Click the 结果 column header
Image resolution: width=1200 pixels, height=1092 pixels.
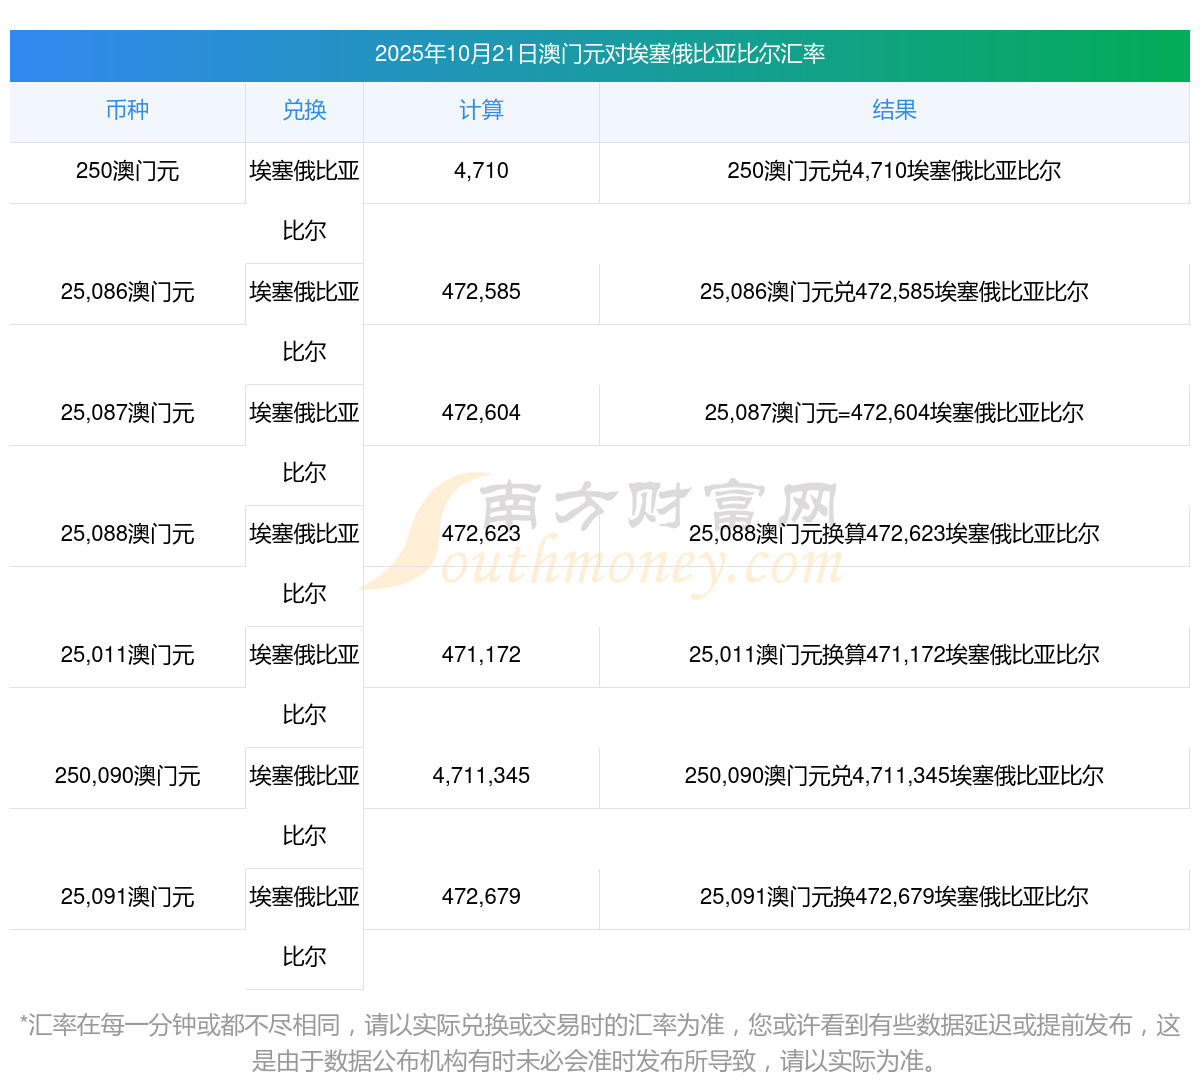click(894, 110)
